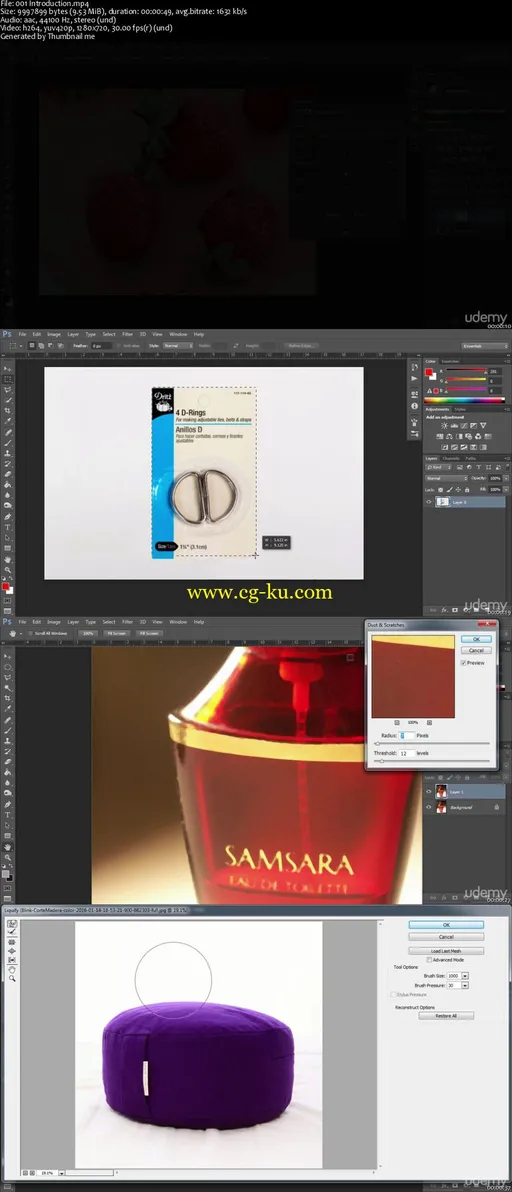Image resolution: width=512 pixels, height=1192 pixels.
Task: Select Hand tool in Samsara Photoshop toolbar
Action: 8,847
